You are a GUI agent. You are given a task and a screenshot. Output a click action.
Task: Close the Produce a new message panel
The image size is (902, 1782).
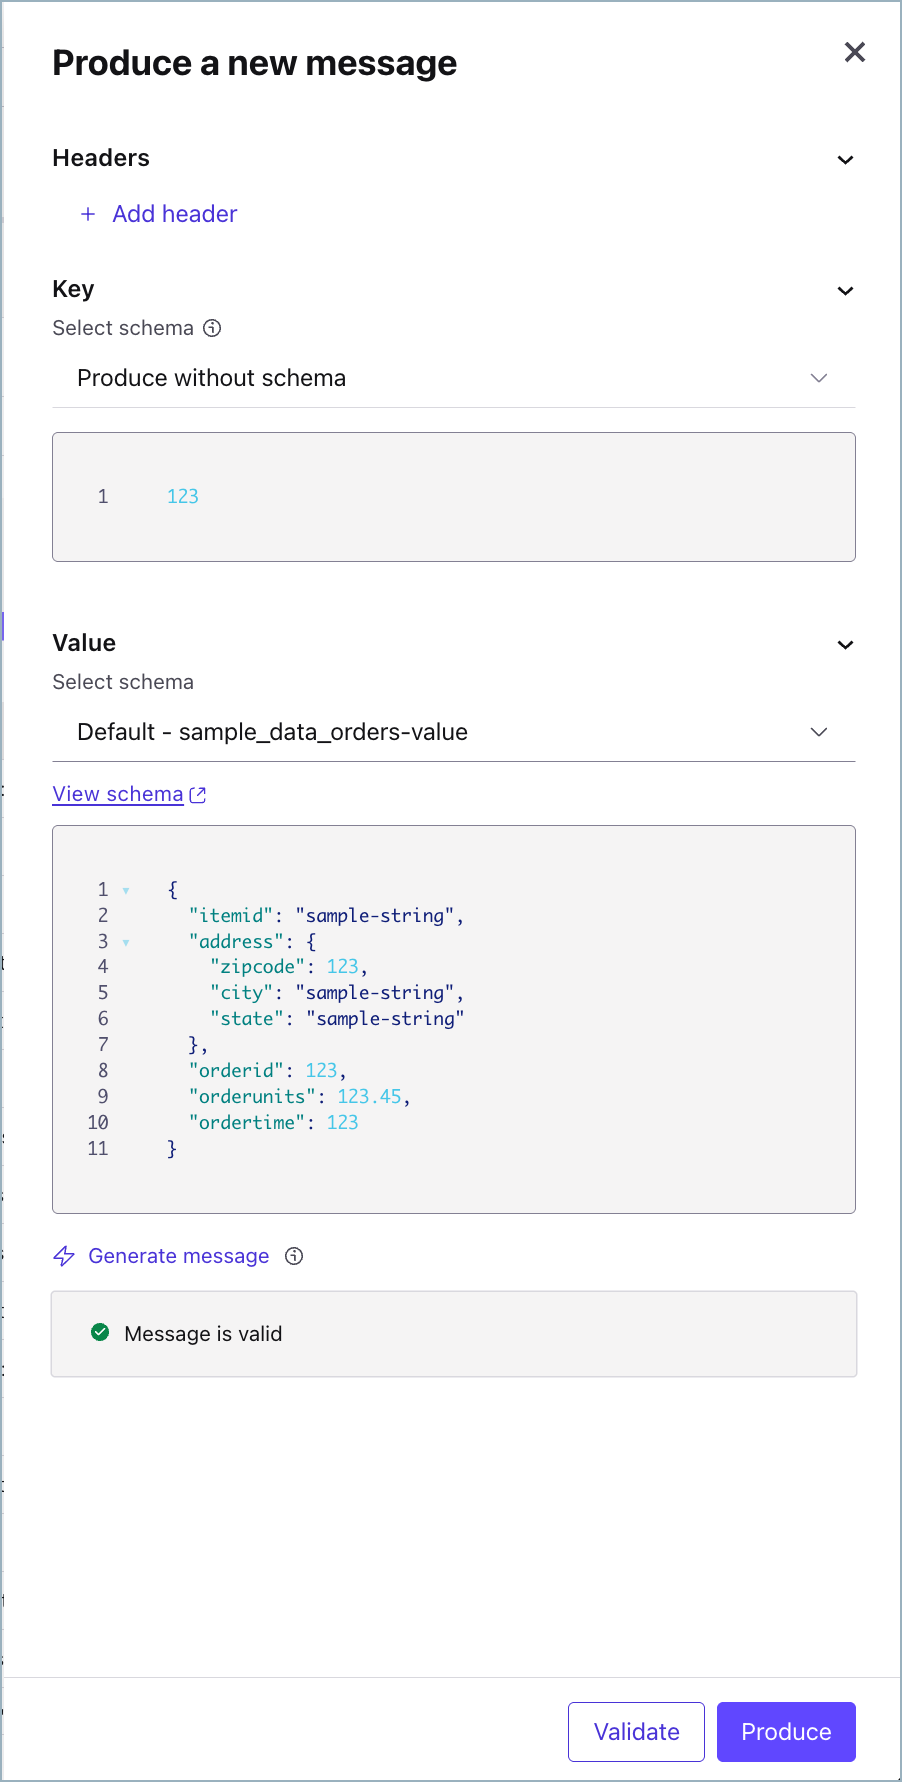(854, 52)
